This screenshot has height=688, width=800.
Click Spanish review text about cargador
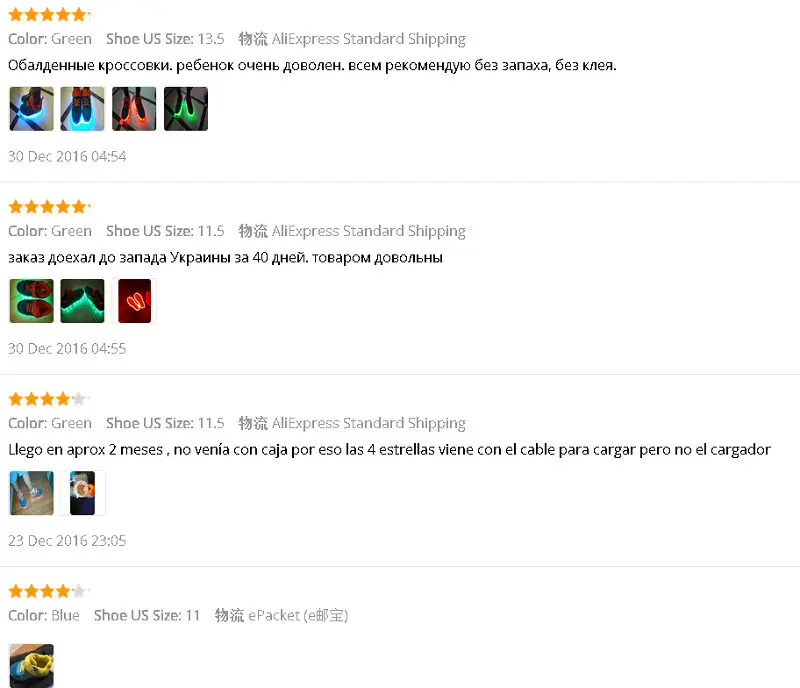point(389,450)
